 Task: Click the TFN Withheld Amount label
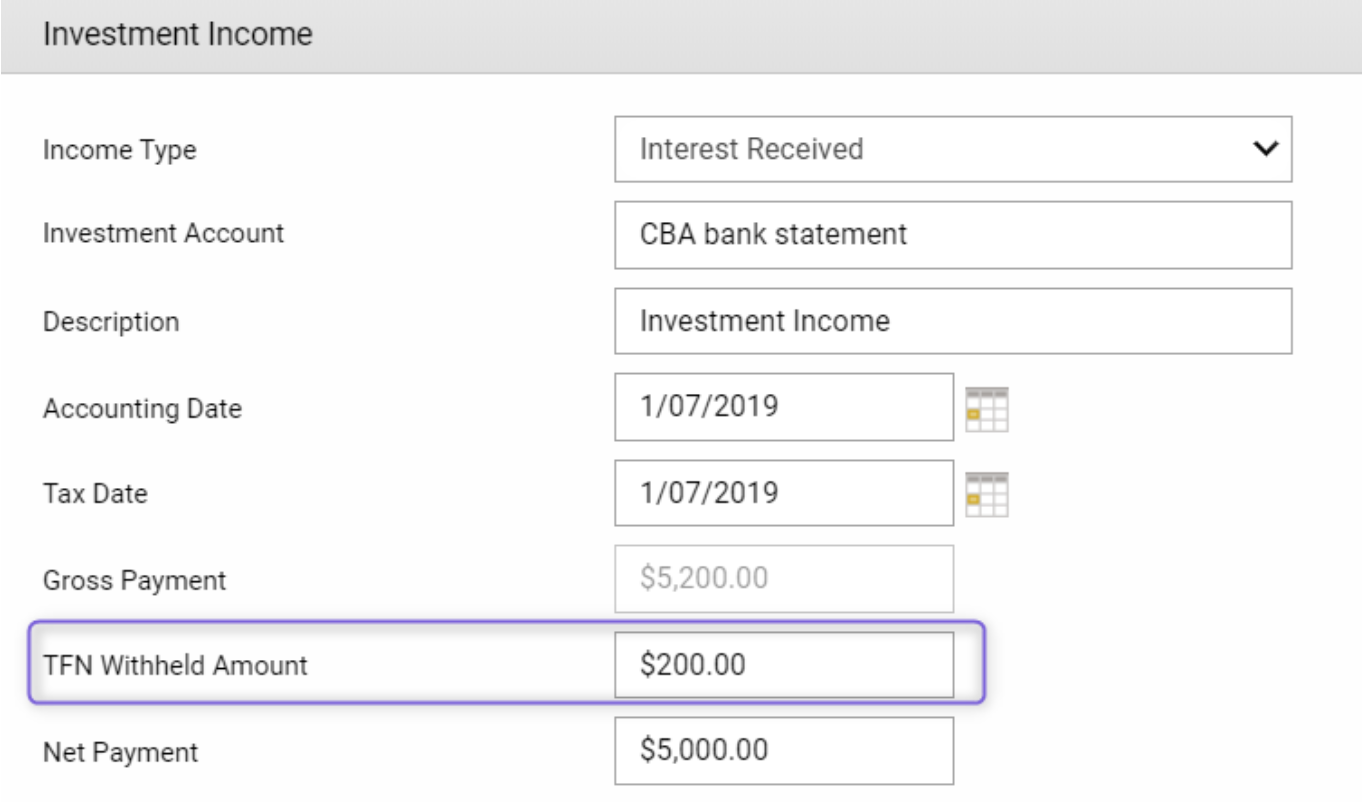175,665
